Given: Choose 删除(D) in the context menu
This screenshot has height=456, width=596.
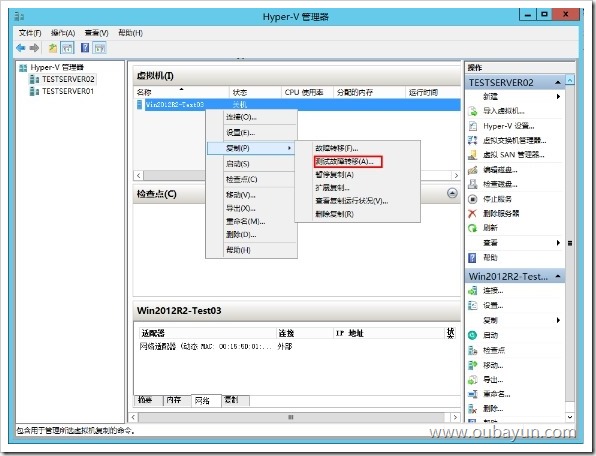Looking at the screenshot, I should coord(252,235).
